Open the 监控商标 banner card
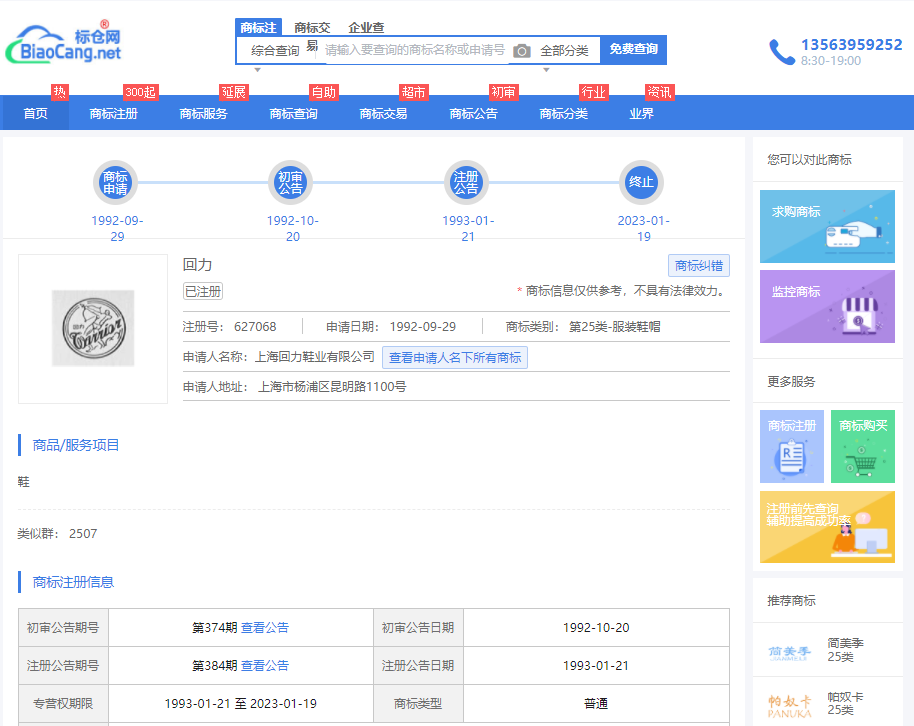Image resolution: width=914 pixels, height=726 pixels. (x=827, y=306)
